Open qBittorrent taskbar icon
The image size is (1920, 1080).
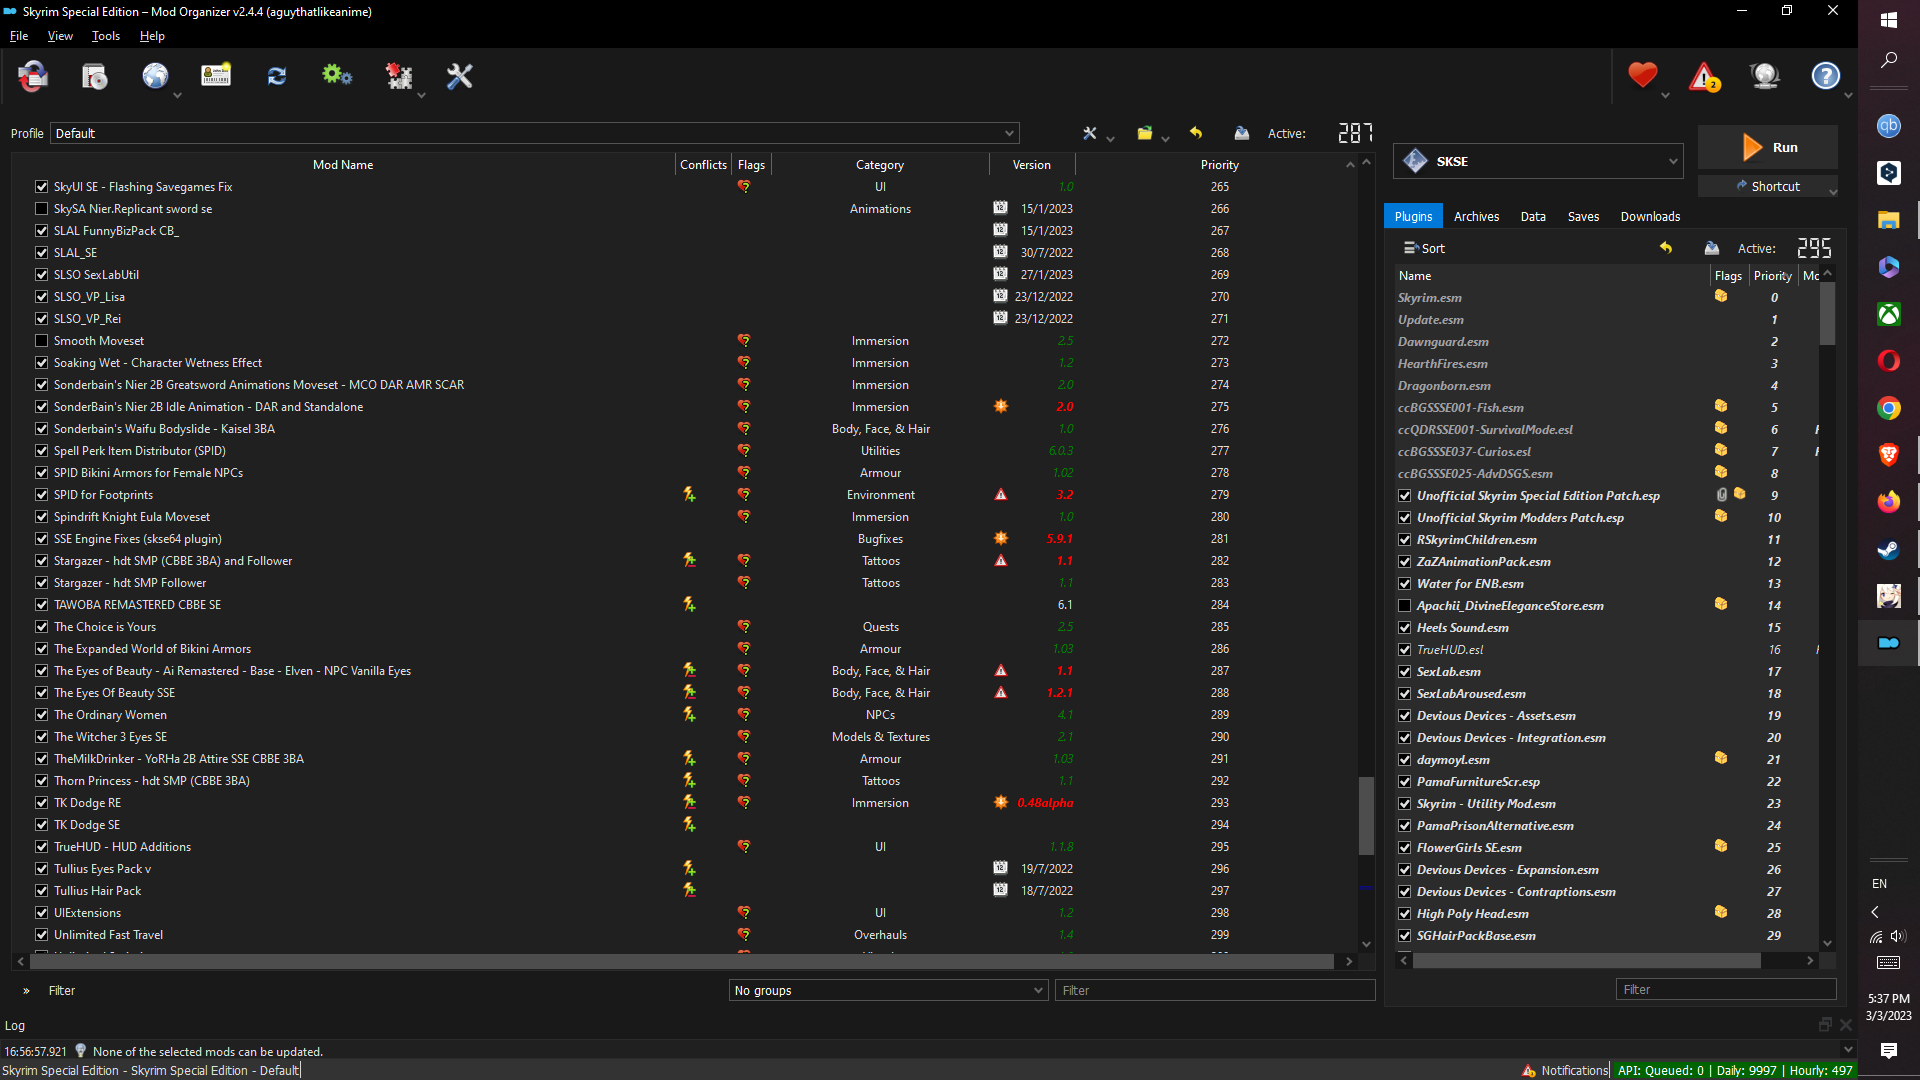click(x=1888, y=125)
